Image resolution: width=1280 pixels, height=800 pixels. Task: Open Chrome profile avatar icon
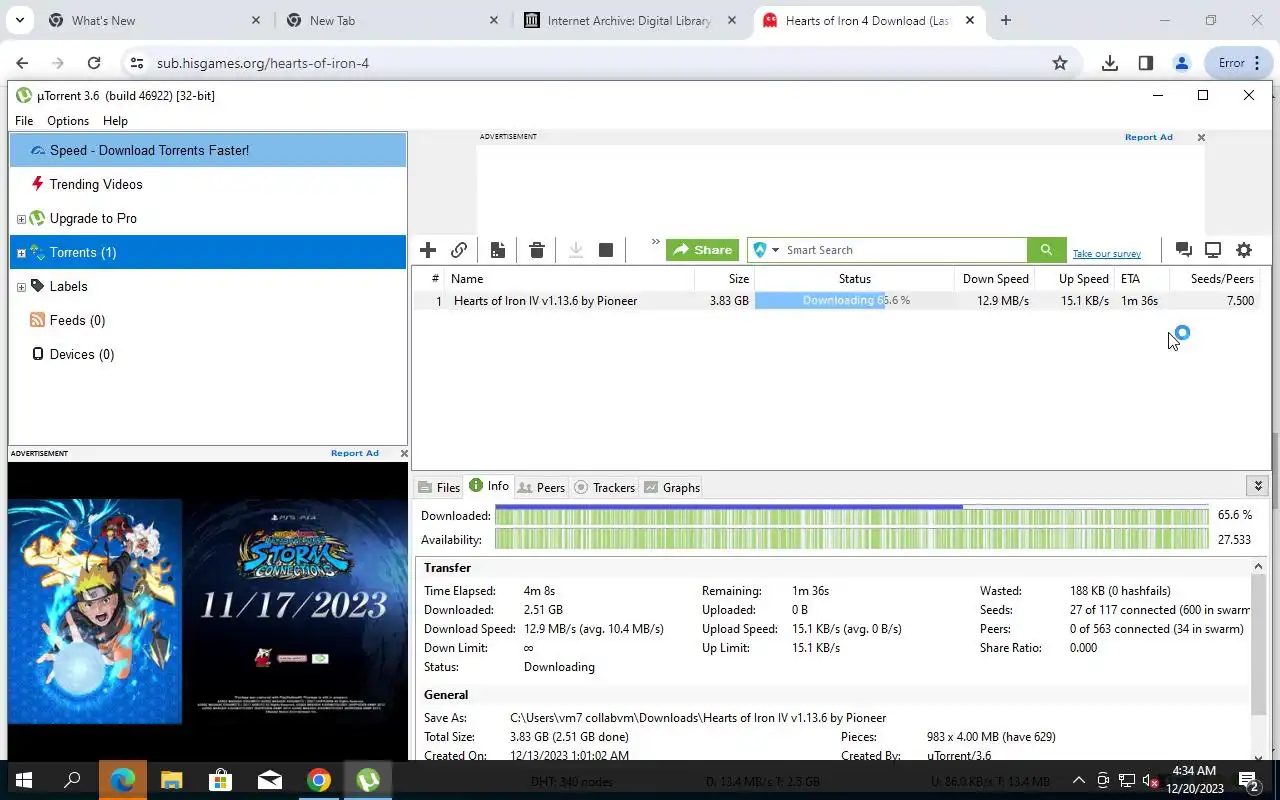(x=1181, y=63)
